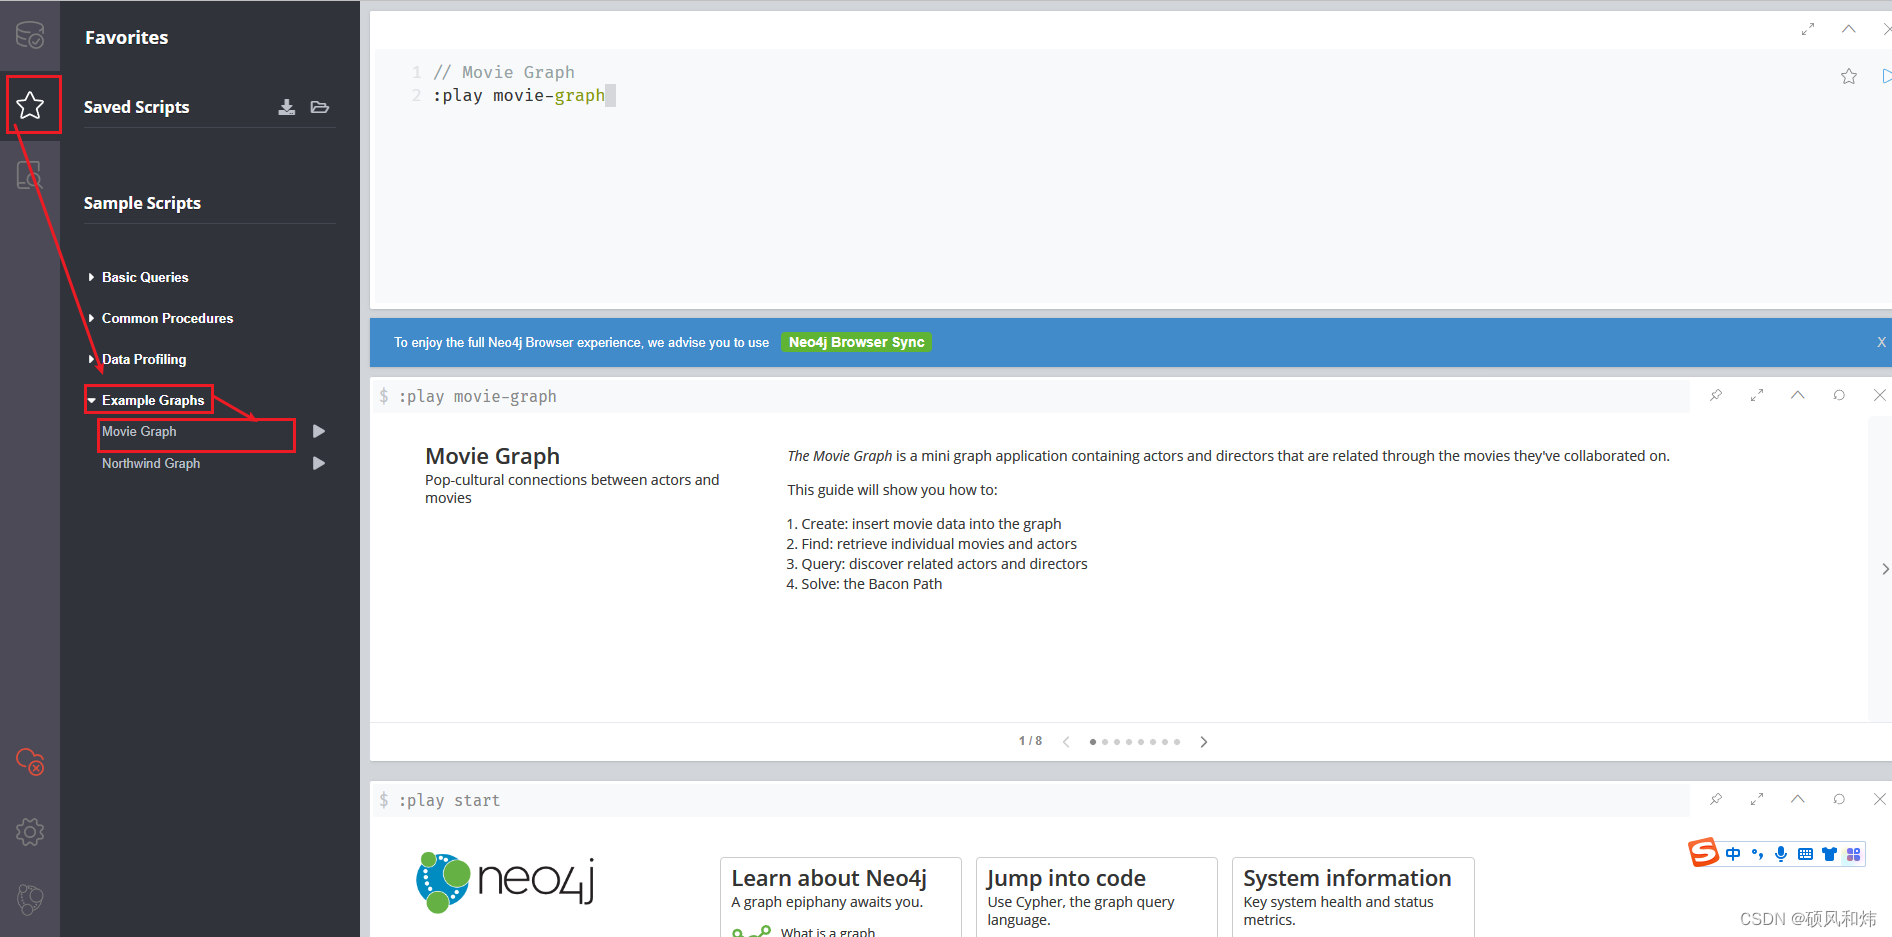Open the About Neo4j sidebar icon
The image size is (1892, 937).
[30, 900]
